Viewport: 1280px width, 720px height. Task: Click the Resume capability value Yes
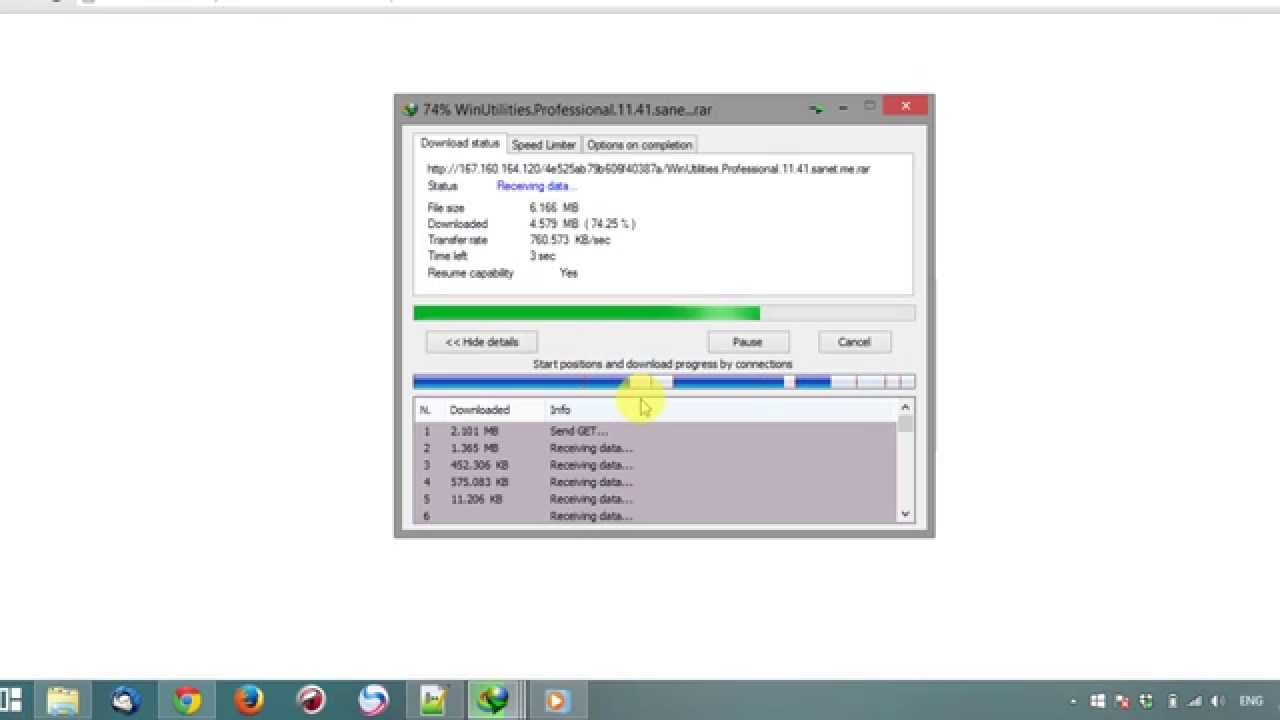click(x=569, y=273)
